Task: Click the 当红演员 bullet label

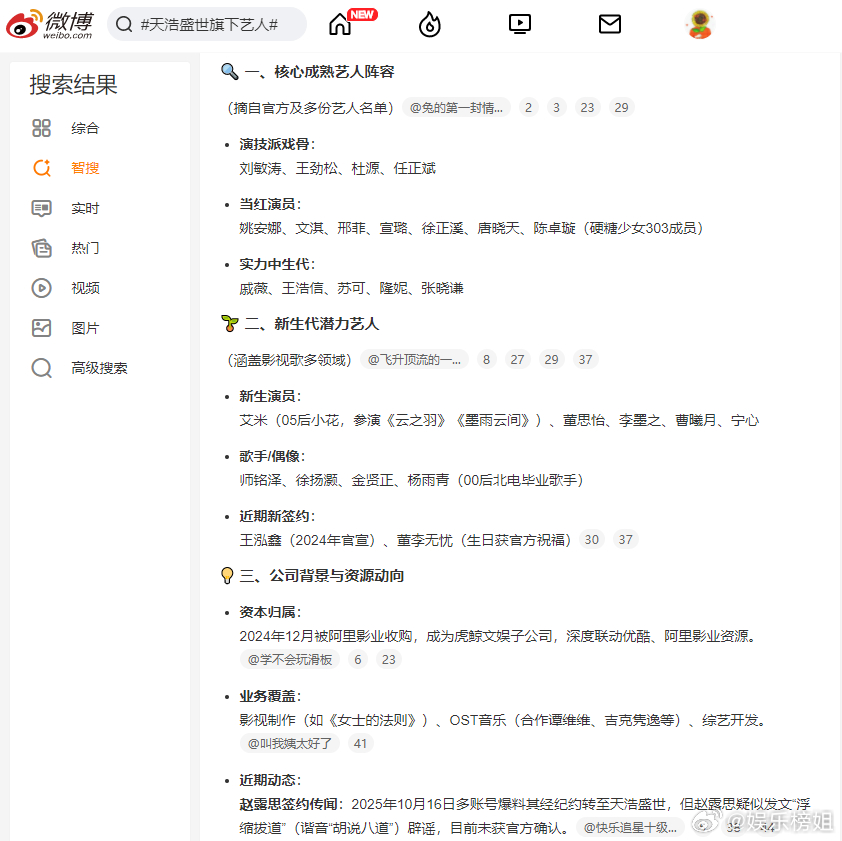Action: tap(270, 204)
